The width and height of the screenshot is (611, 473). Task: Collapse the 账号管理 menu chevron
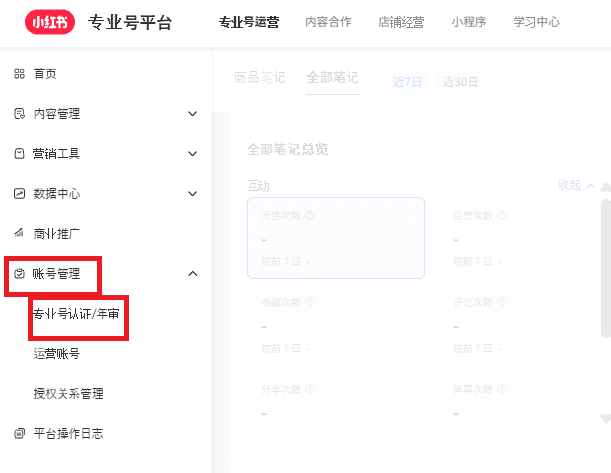pos(193,274)
